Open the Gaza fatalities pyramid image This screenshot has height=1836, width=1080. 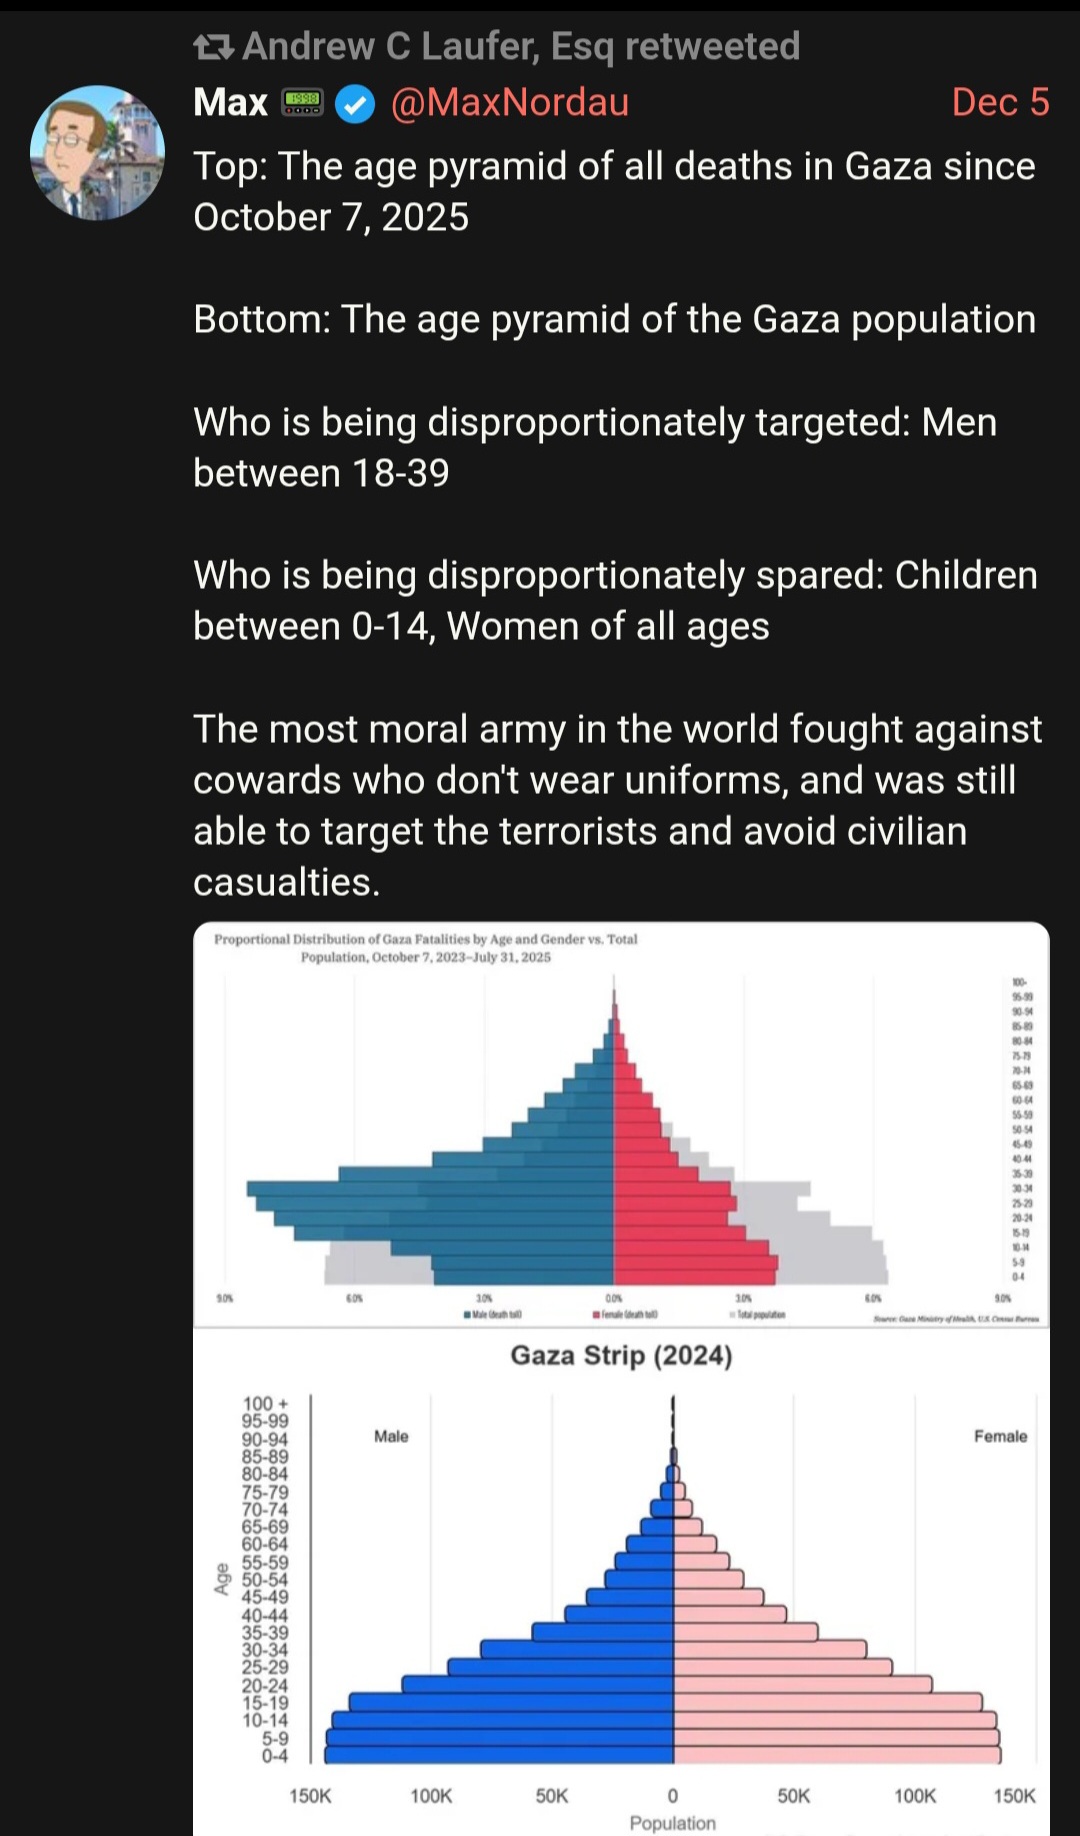621,1125
